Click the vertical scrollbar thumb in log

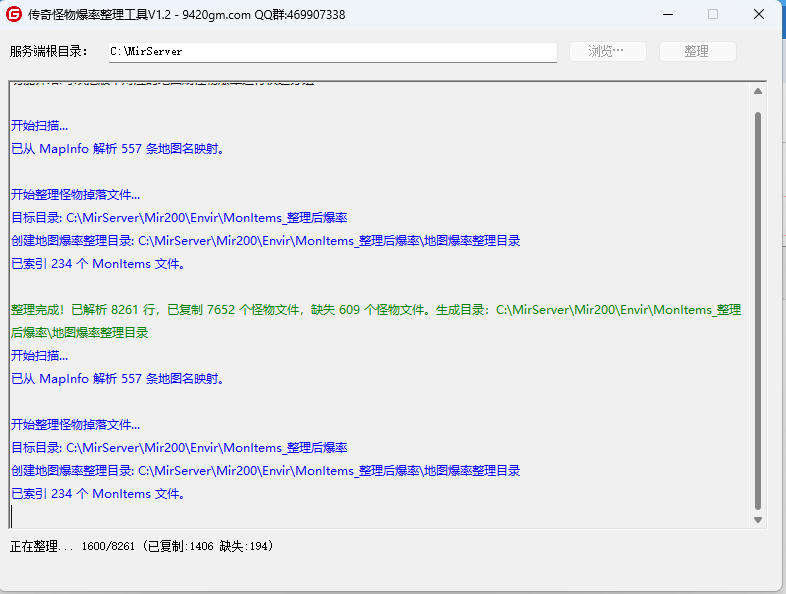click(x=758, y=311)
